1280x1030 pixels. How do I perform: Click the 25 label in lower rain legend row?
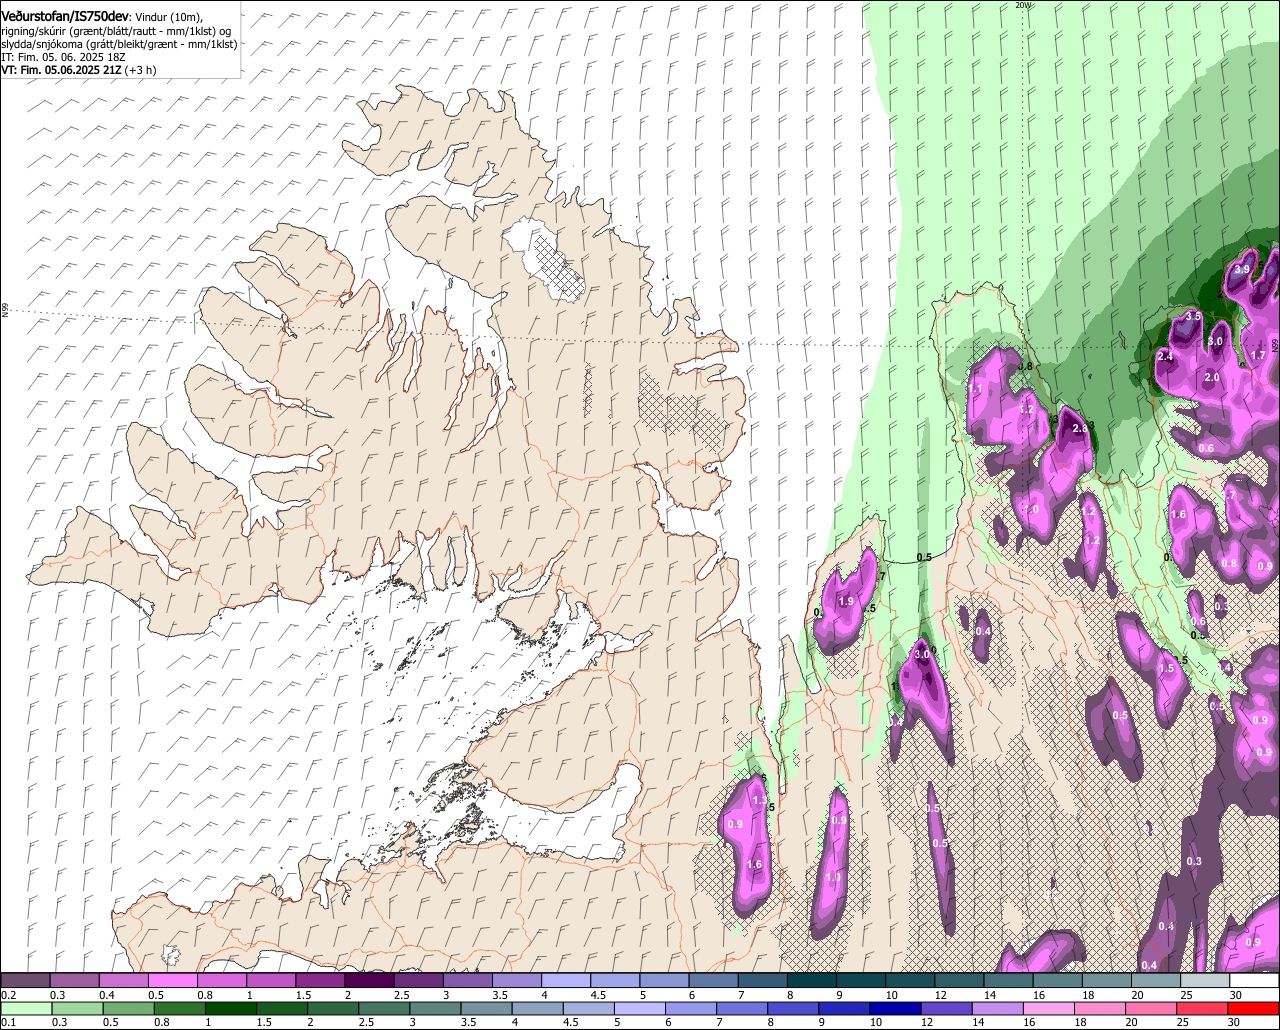[1182, 1023]
